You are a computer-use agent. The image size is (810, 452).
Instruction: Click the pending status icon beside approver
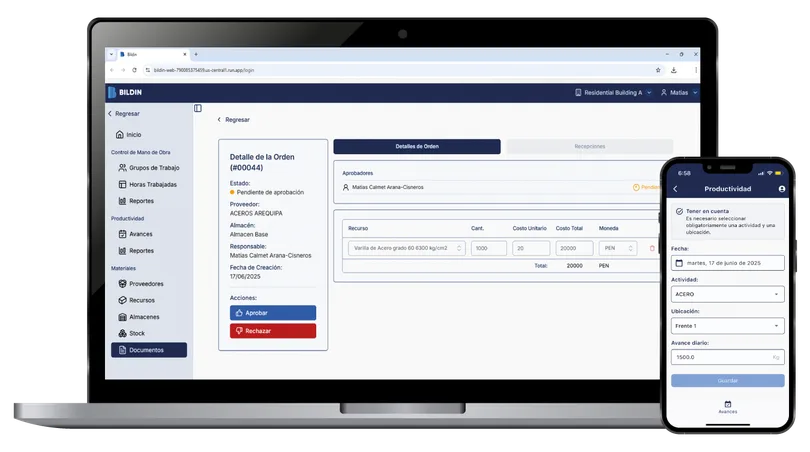click(636, 188)
